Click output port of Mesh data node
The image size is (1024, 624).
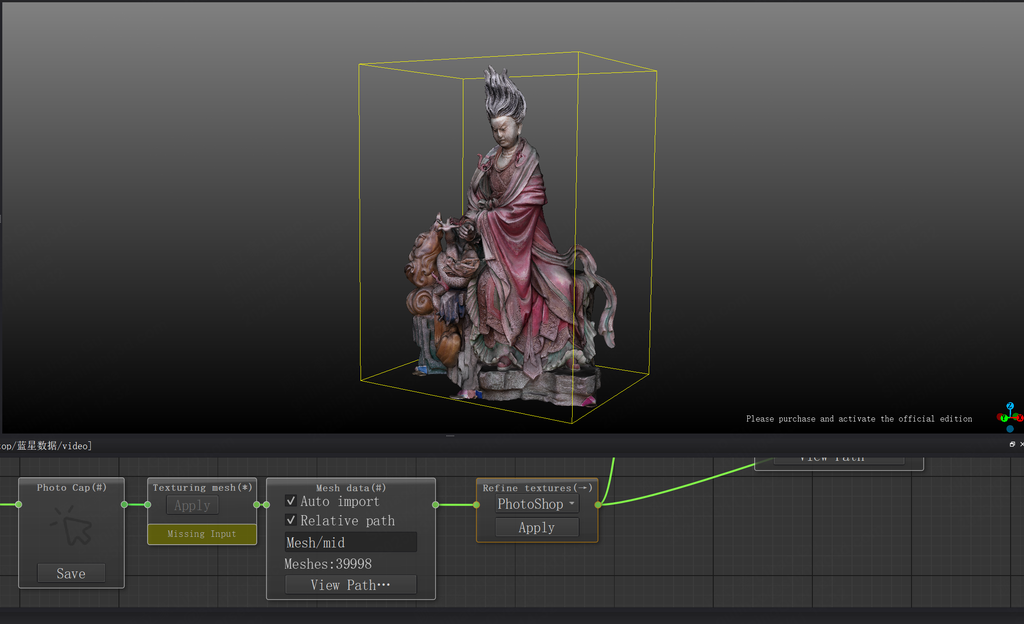[x=435, y=505]
